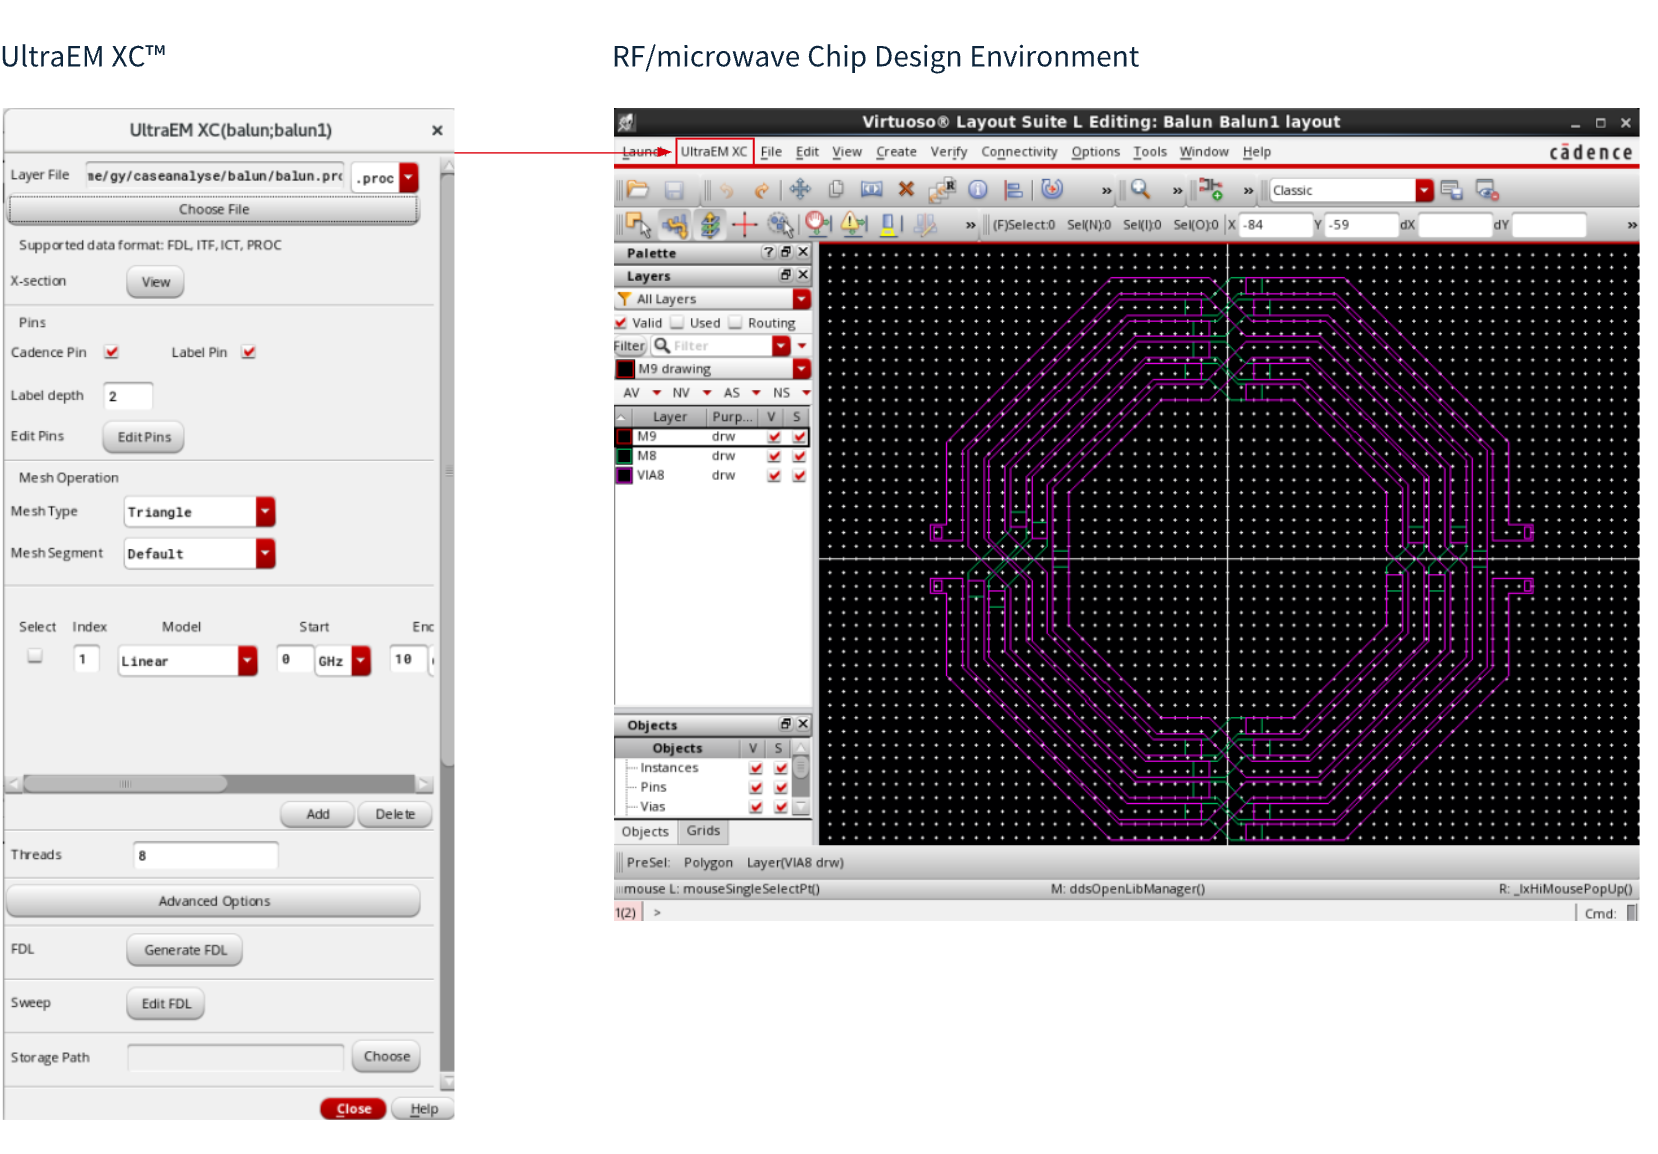Uncheck the Cadence Pin checkbox

coord(112,352)
